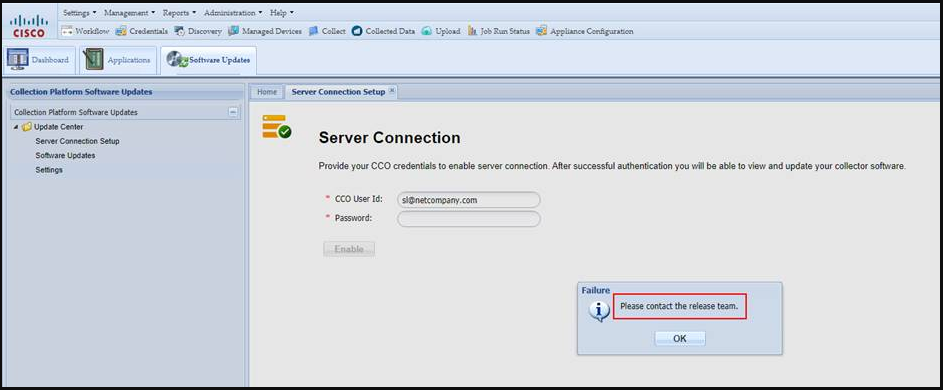
Task: Collapse the Update Center tree node
Action: (x=16, y=127)
